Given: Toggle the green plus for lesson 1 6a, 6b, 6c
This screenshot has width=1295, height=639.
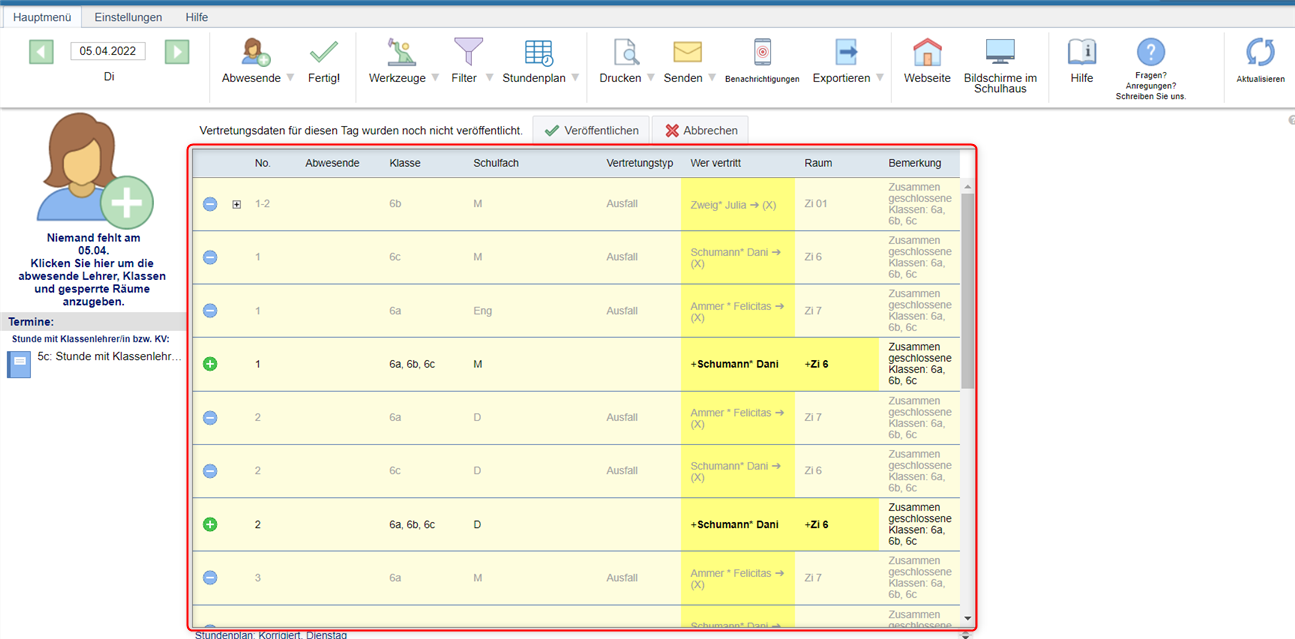Looking at the screenshot, I should point(210,364).
